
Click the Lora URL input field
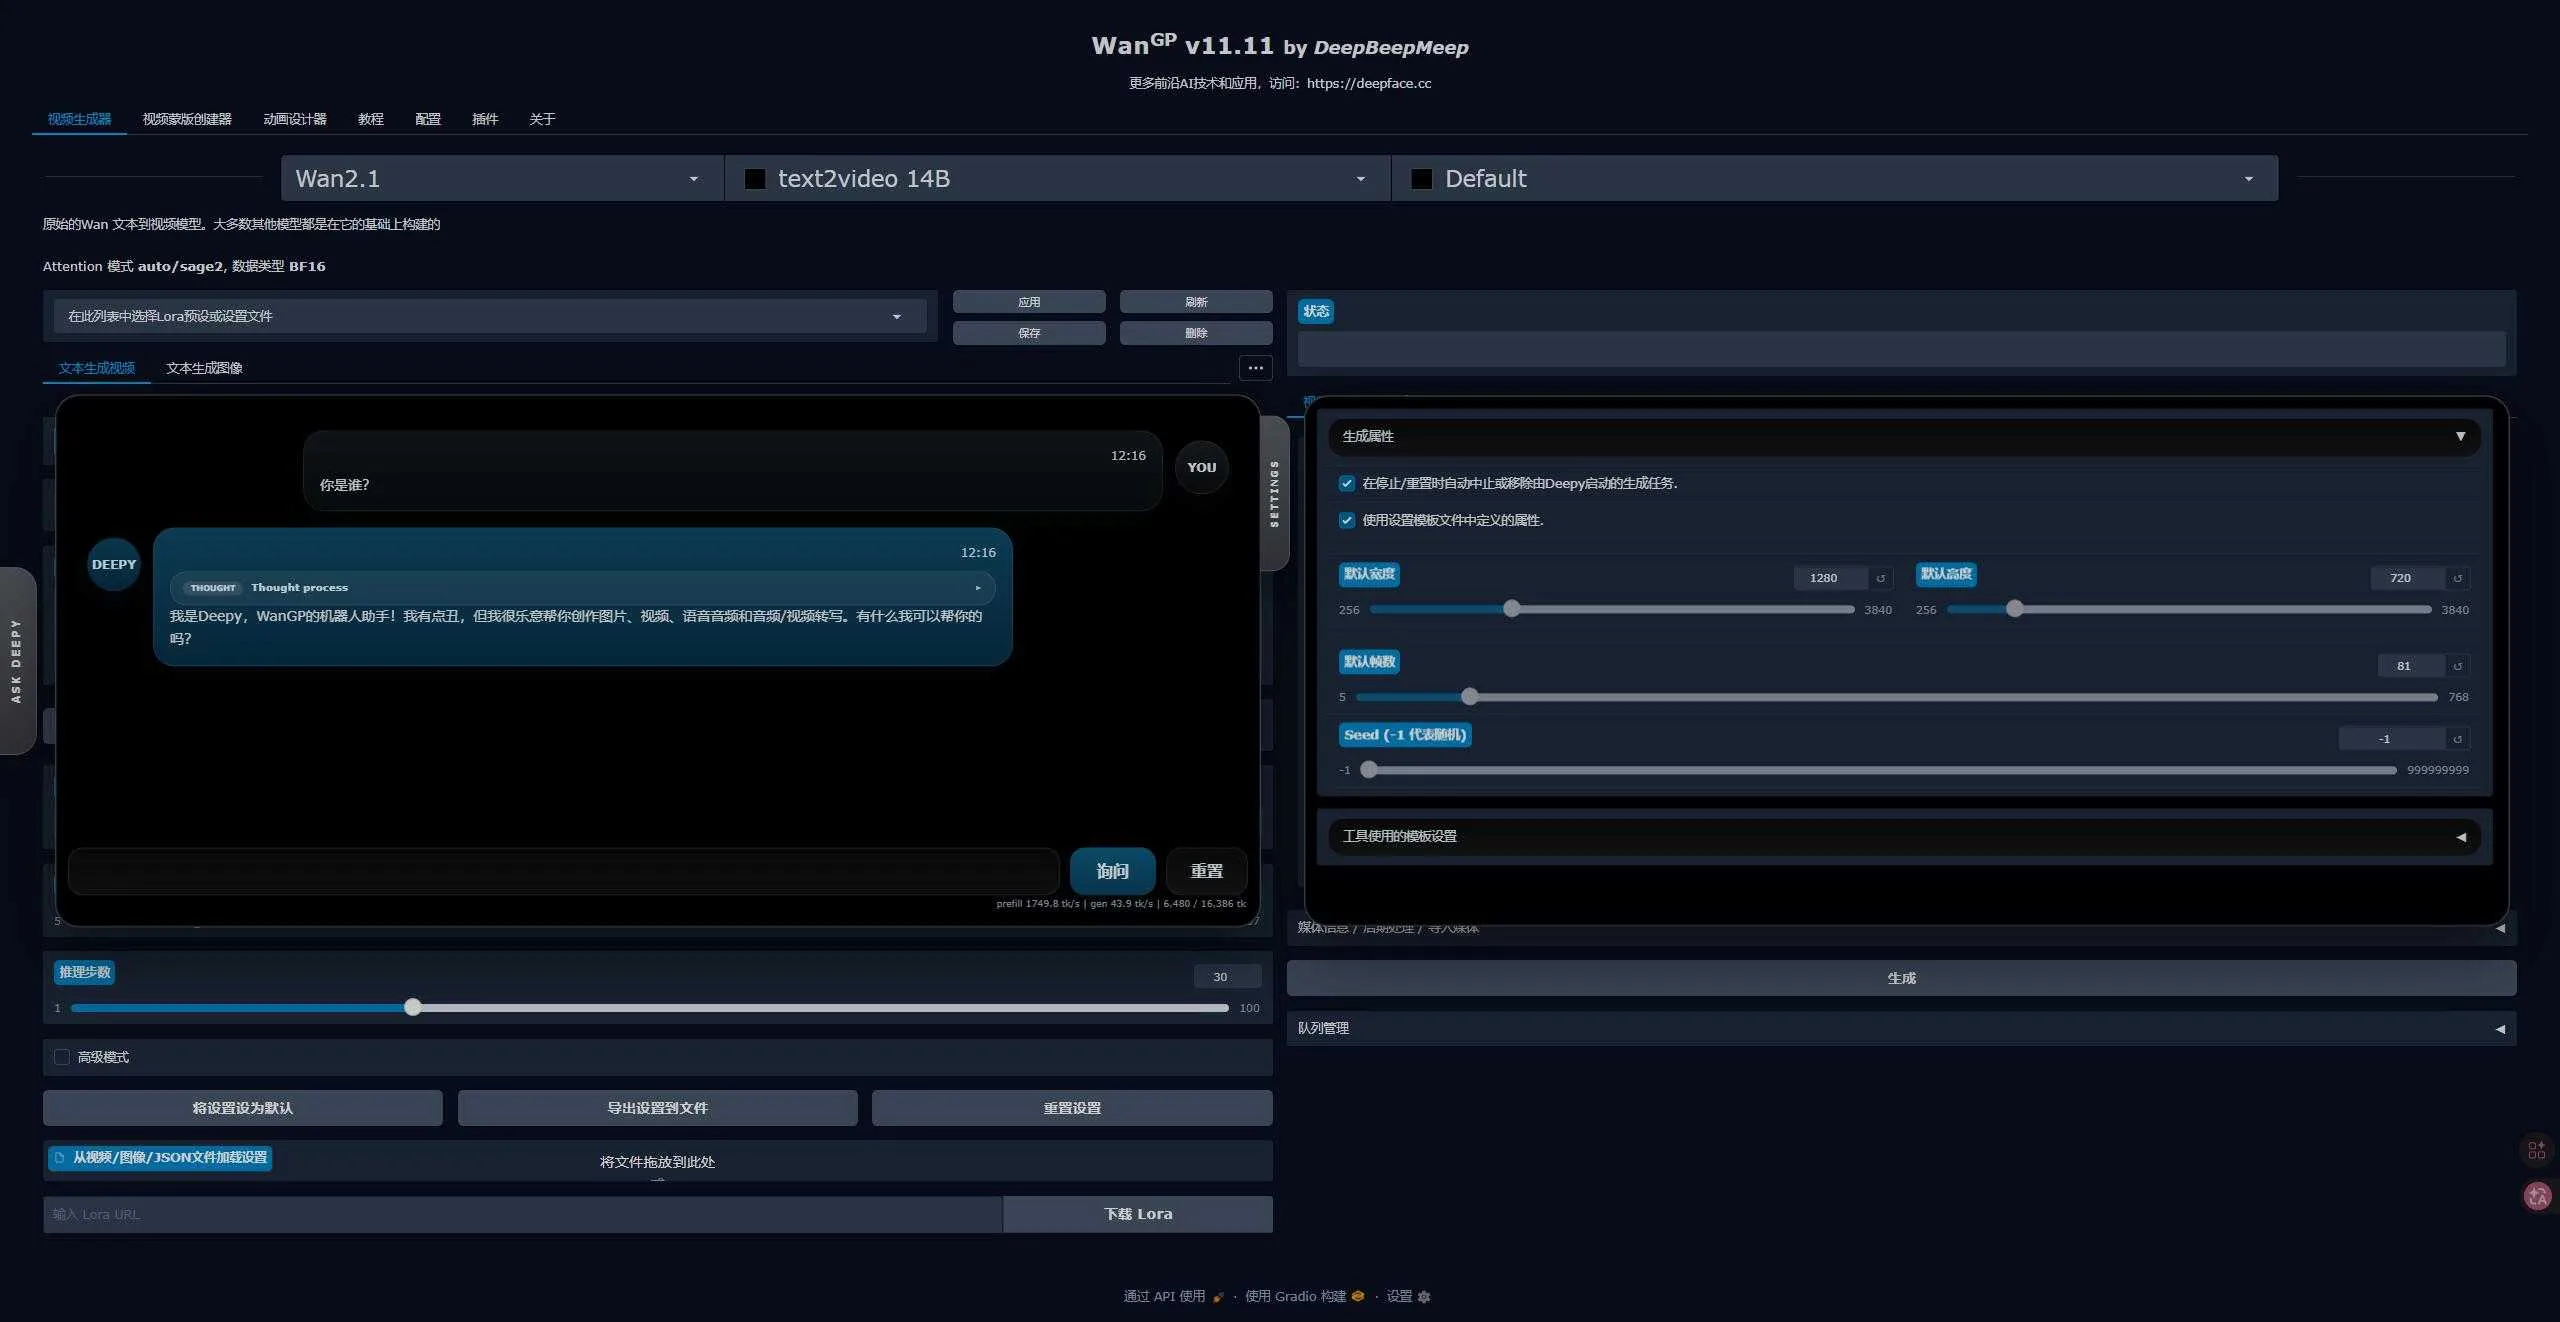click(x=520, y=1213)
